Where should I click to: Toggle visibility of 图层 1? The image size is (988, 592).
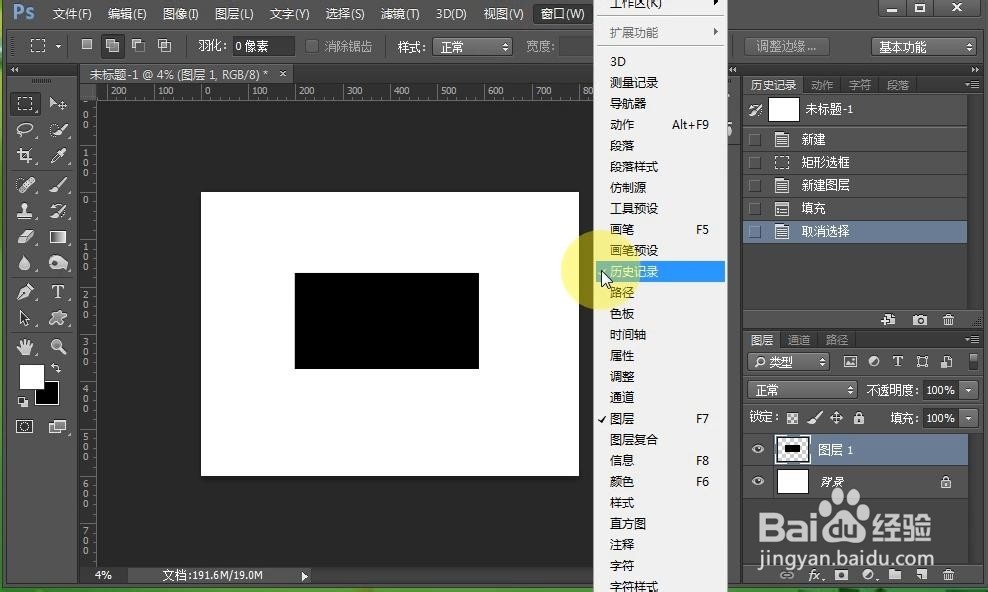758,449
